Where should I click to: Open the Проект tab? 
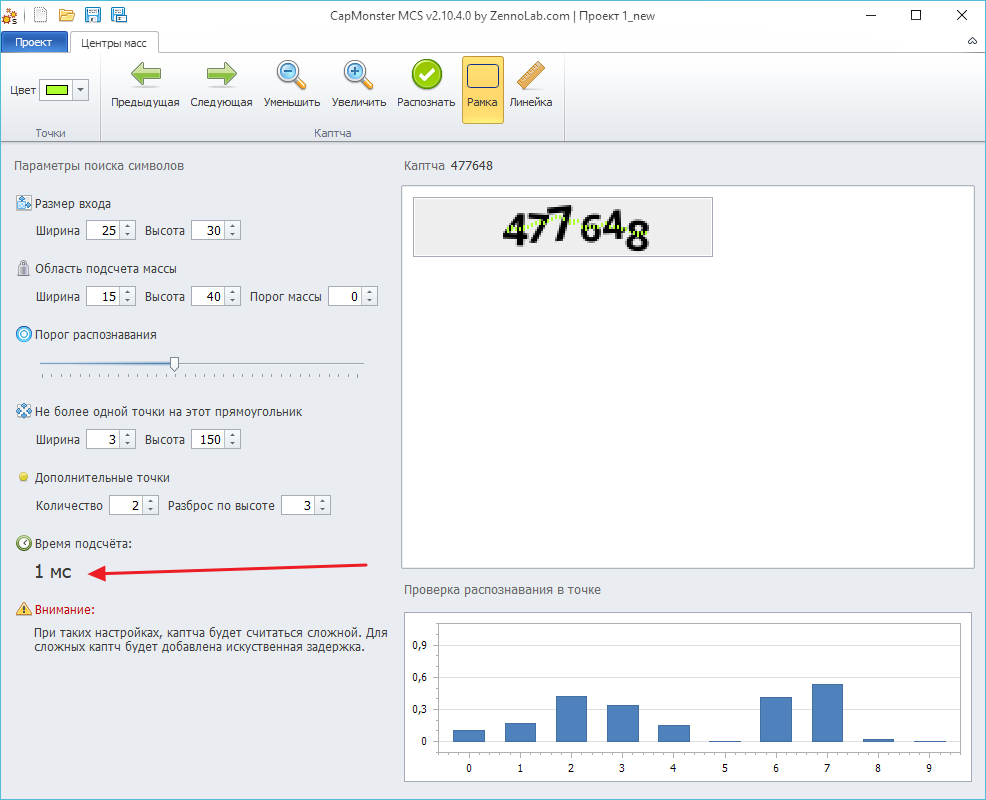[34, 42]
